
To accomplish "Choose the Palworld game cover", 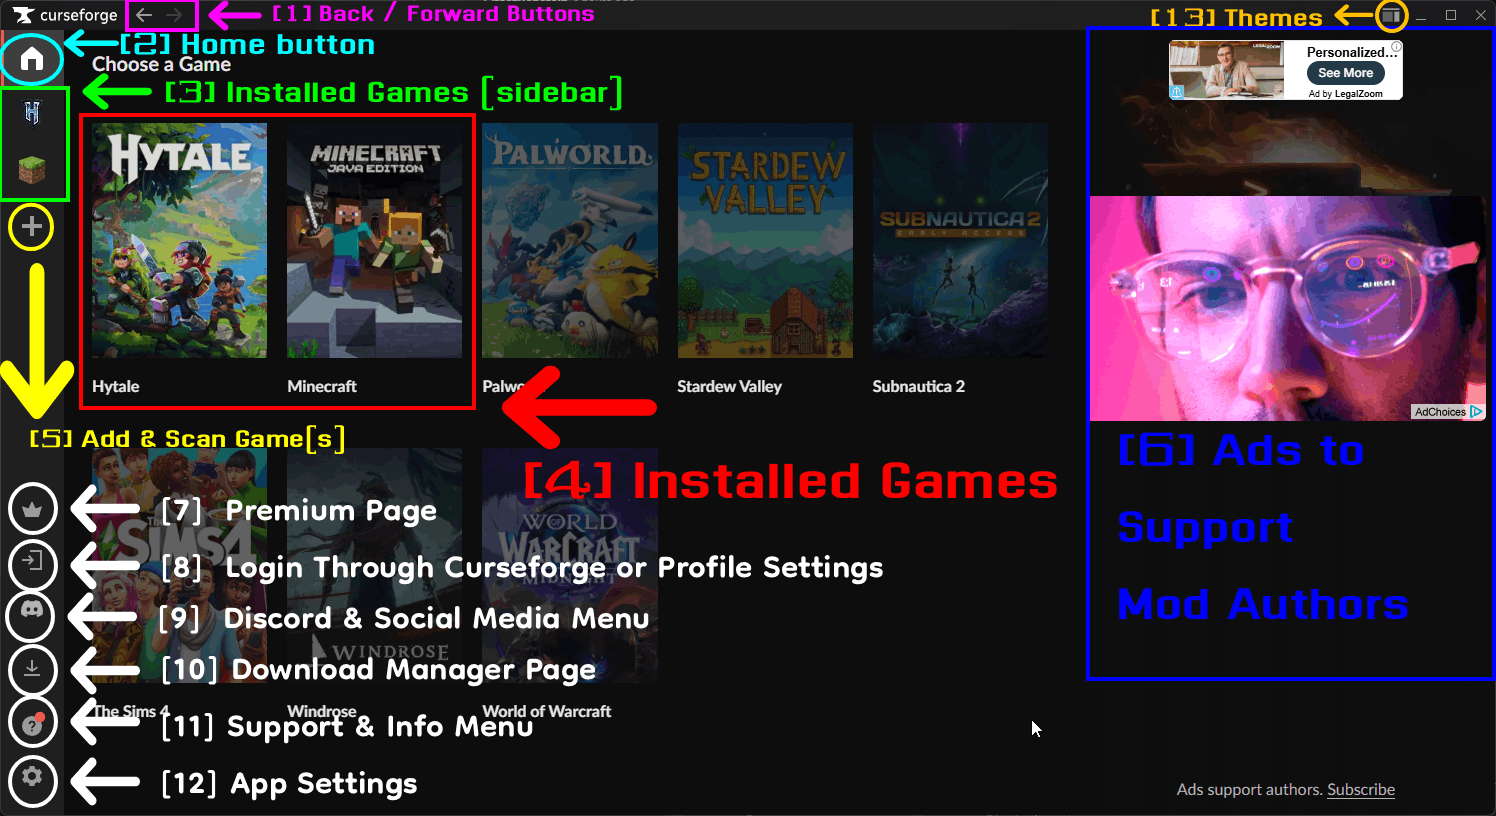I will click(570, 241).
